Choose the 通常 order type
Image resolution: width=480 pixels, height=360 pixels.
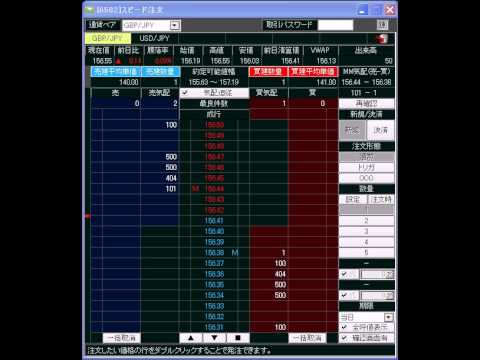tap(366, 157)
